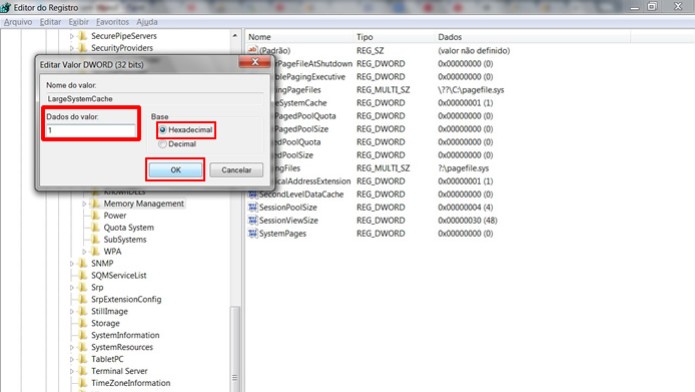Screen dimensions: 695x392
Task: Expand the SNMP tree node
Action: tap(71, 263)
